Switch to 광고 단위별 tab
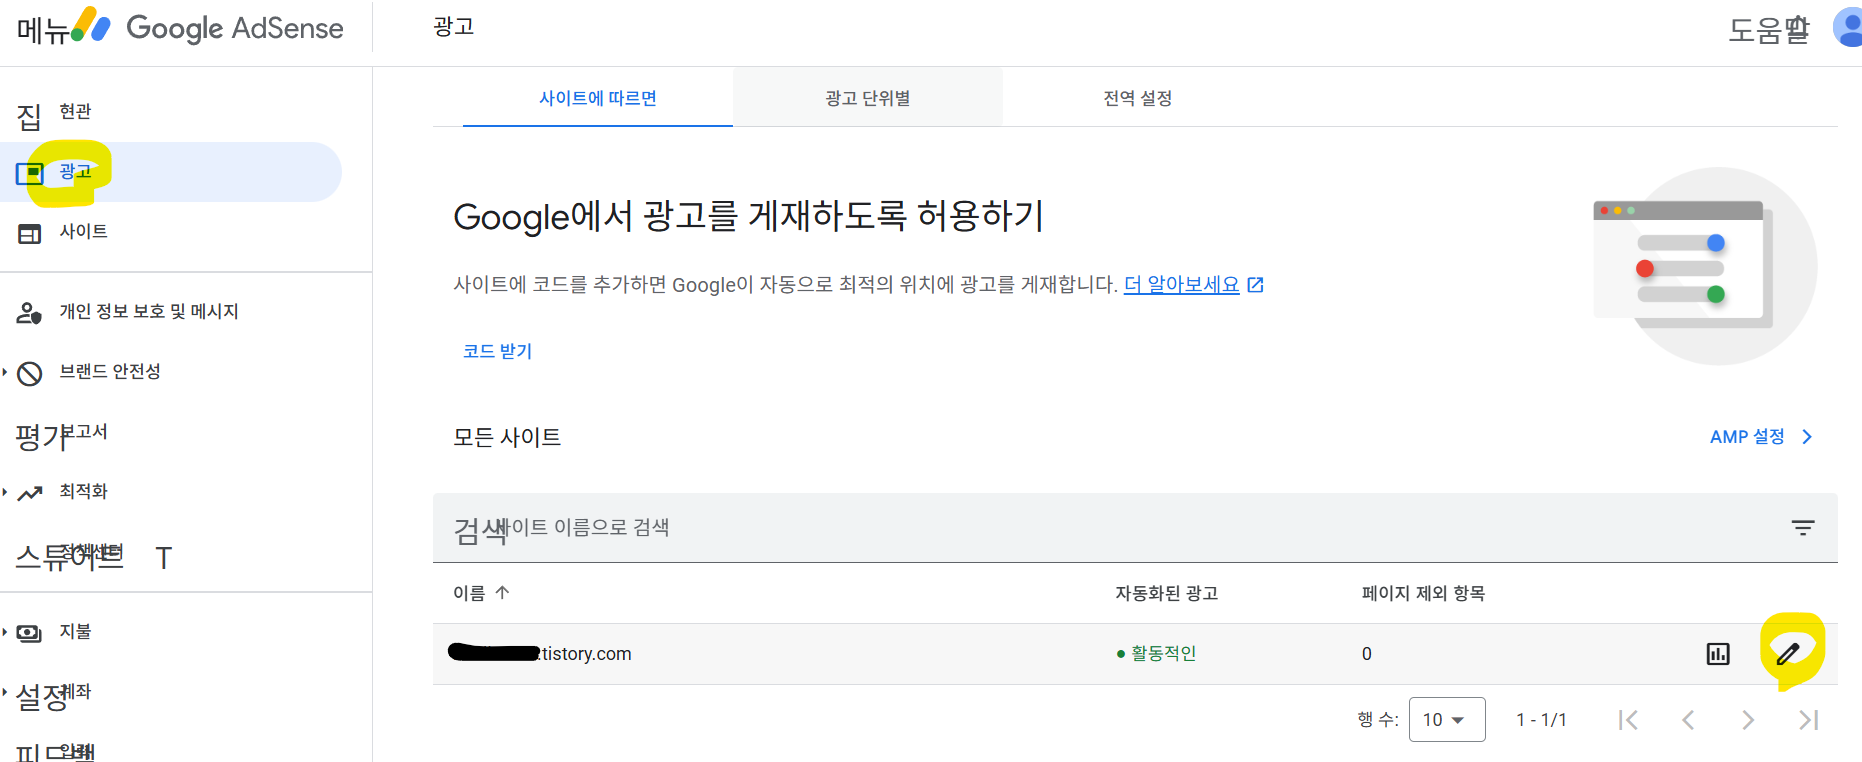 click(x=868, y=98)
